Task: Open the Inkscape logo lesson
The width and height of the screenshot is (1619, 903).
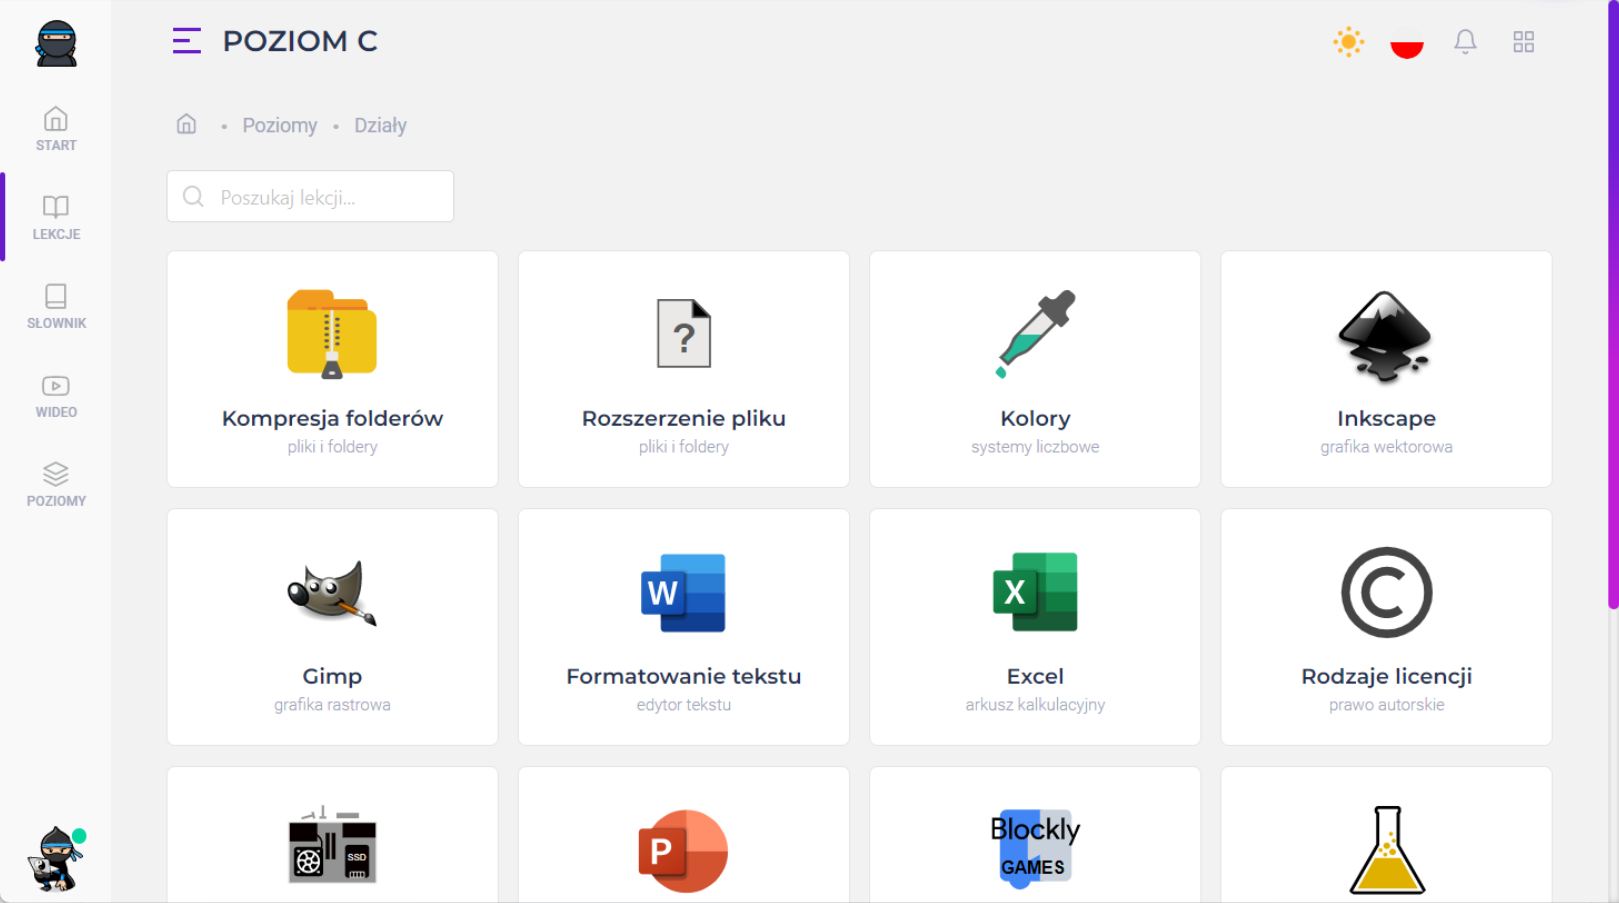Action: (x=1386, y=336)
